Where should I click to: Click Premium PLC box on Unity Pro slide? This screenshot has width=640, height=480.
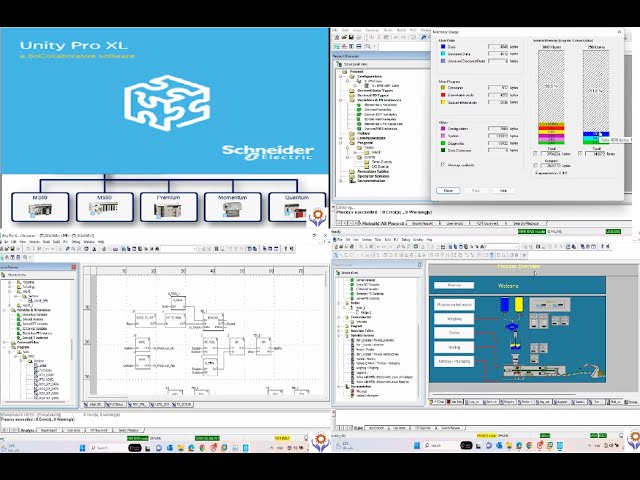[x=169, y=207]
